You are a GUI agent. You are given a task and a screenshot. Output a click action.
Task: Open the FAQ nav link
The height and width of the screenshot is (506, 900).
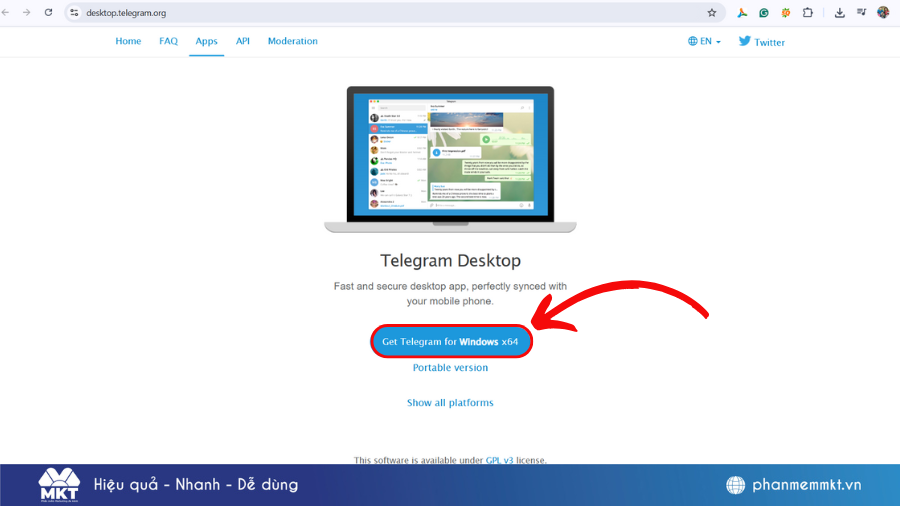[x=168, y=41]
